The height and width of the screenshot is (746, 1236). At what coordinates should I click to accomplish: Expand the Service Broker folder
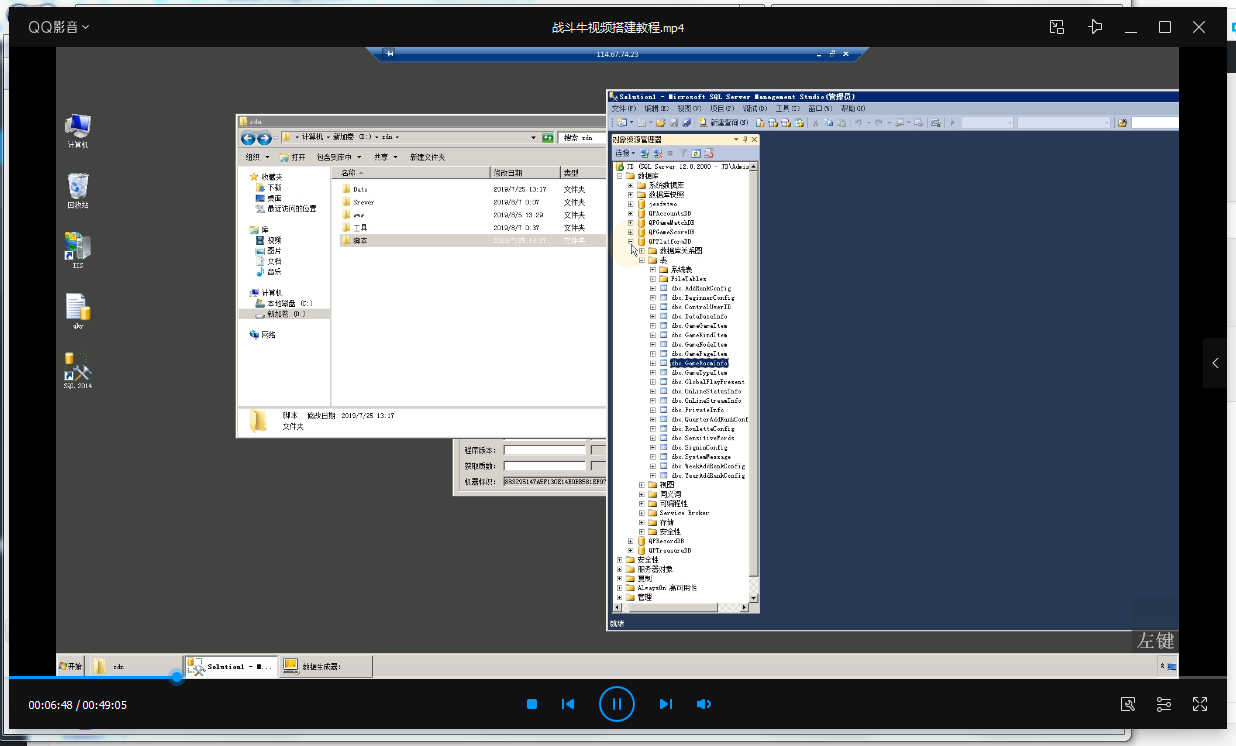[641, 513]
